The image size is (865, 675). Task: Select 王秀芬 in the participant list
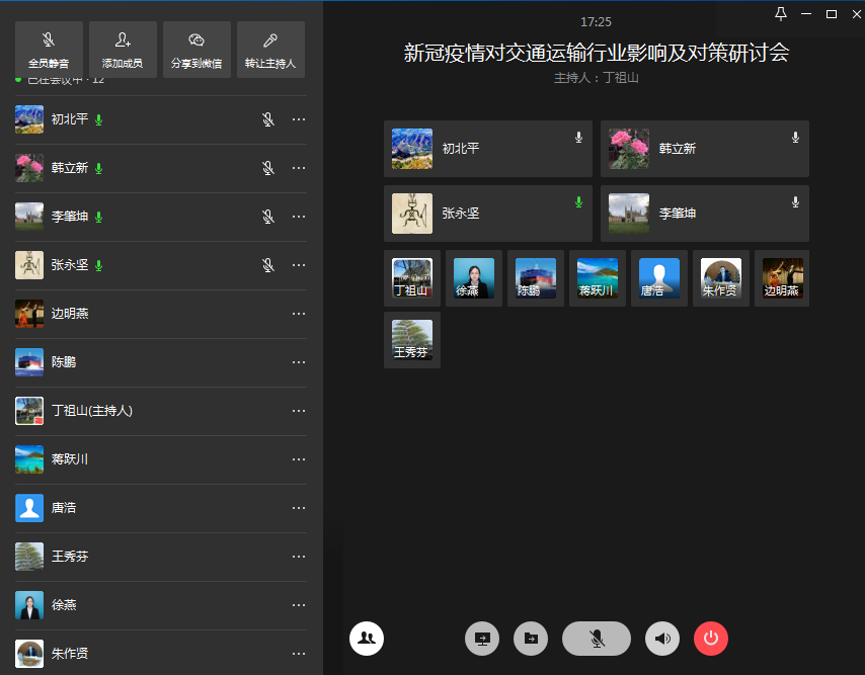pyautogui.click(x=70, y=556)
